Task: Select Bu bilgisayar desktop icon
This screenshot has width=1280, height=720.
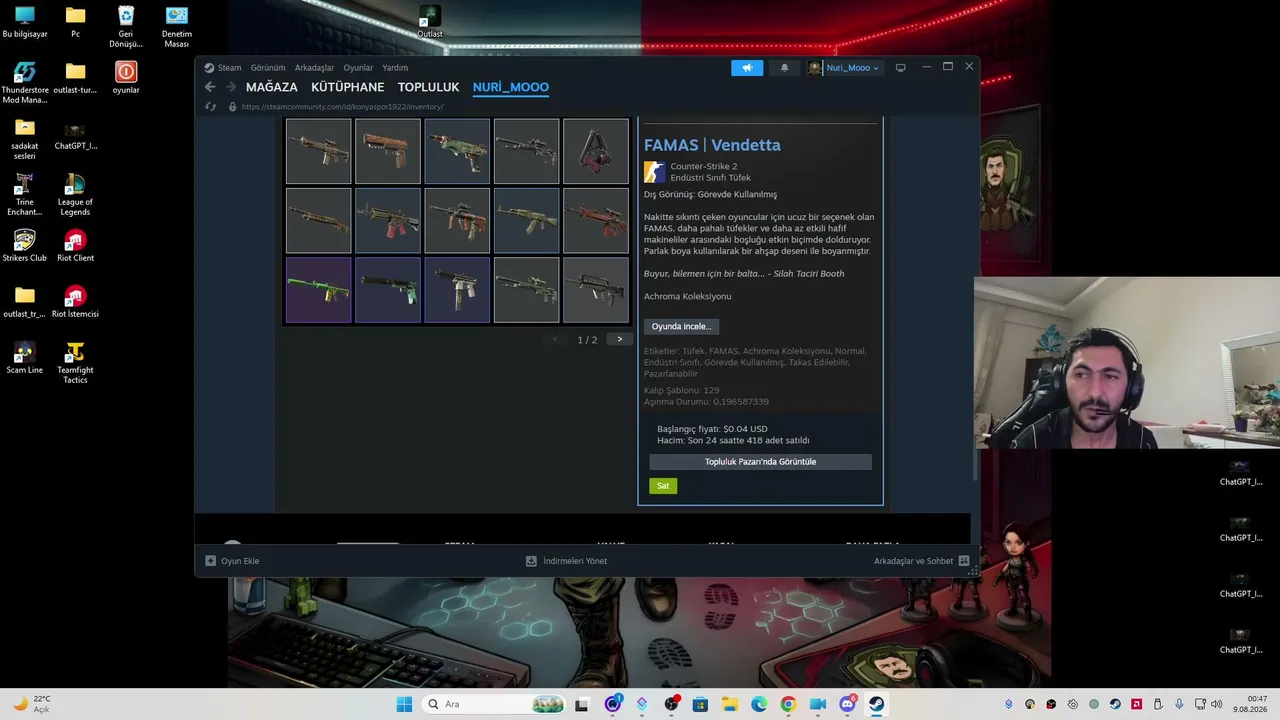Action: [x=25, y=22]
